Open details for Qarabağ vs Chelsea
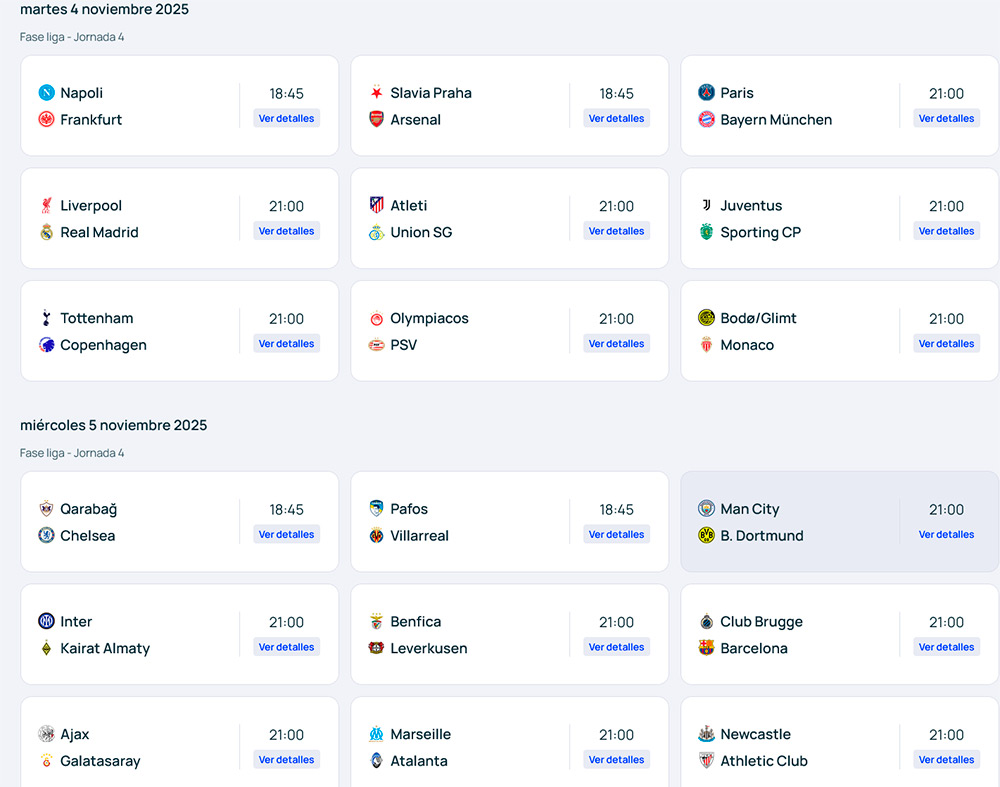Screen dimensions: 1000x787 point(286,534)
